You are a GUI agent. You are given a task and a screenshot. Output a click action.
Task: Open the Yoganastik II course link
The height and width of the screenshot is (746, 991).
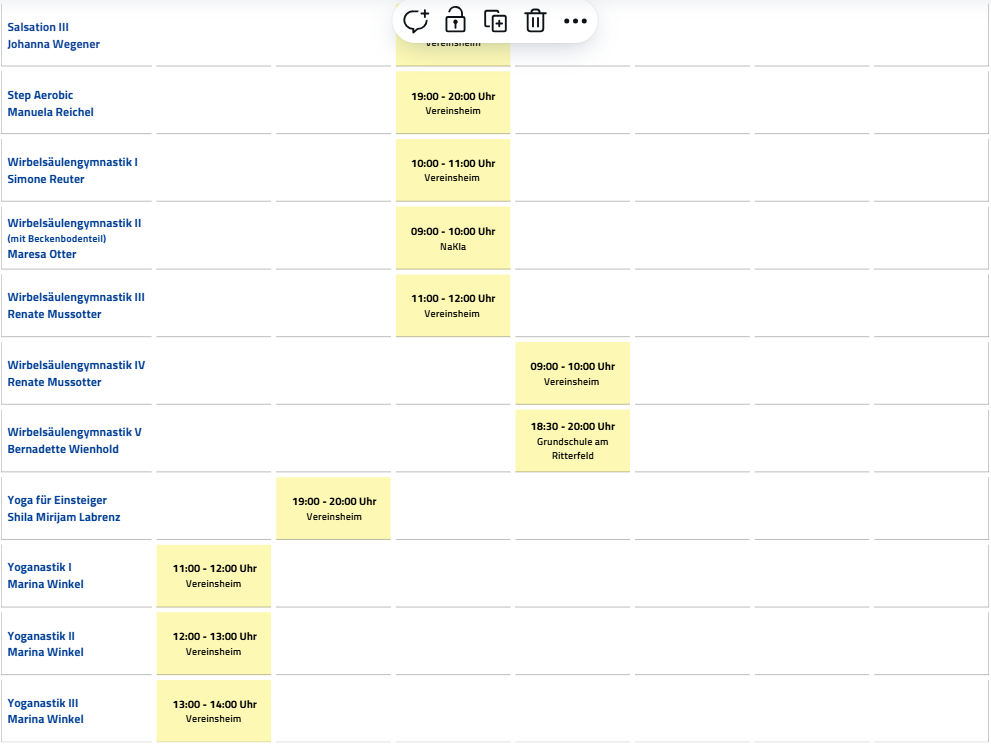[x=41, y=636]
